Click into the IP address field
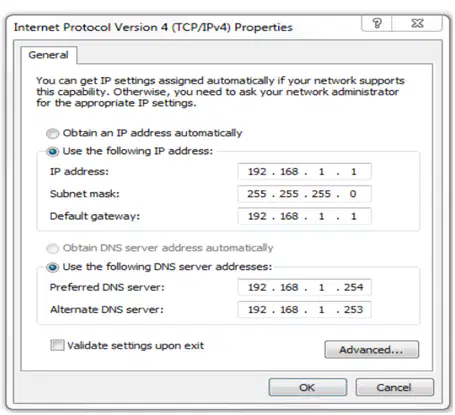This screenshot has height=415, width=455. tap(304, 172)
